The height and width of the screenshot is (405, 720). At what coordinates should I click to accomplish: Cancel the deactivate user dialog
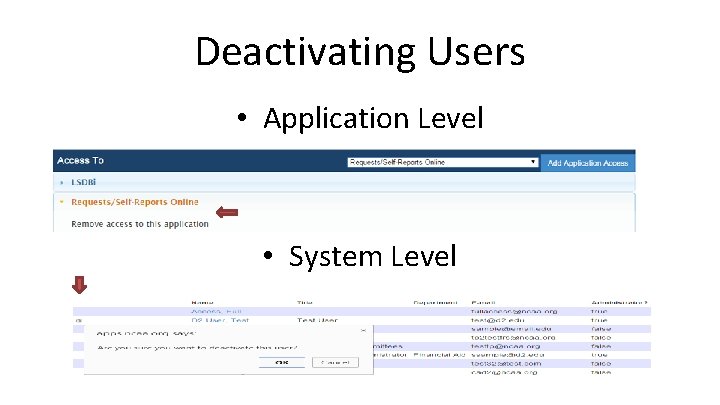335,362
